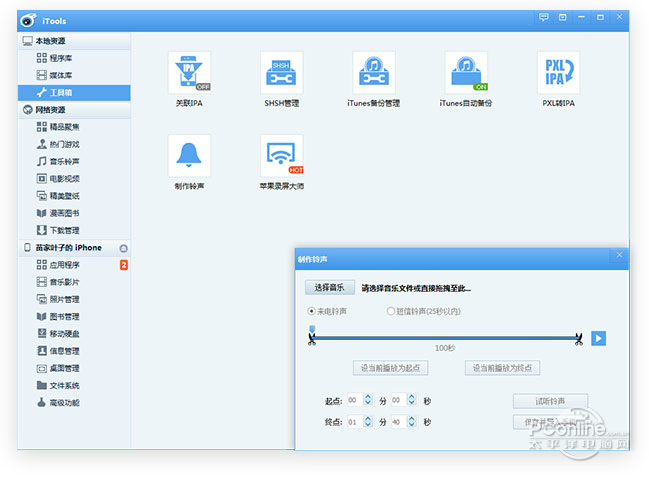
Task: Select 媒体库 in sidebar
Action: 74,75
